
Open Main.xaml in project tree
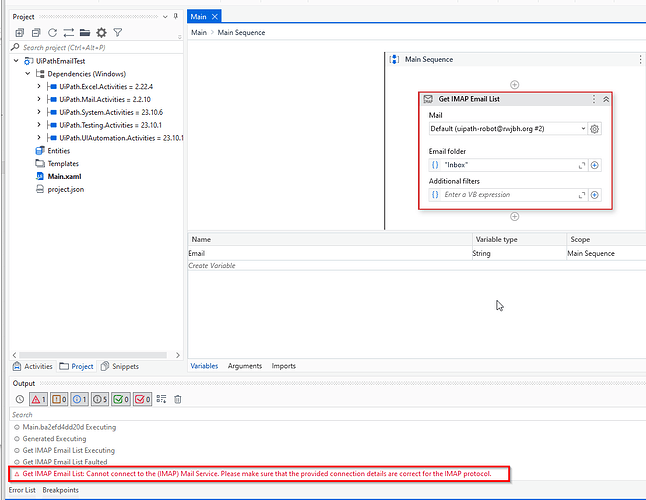(x=64, y=176)
